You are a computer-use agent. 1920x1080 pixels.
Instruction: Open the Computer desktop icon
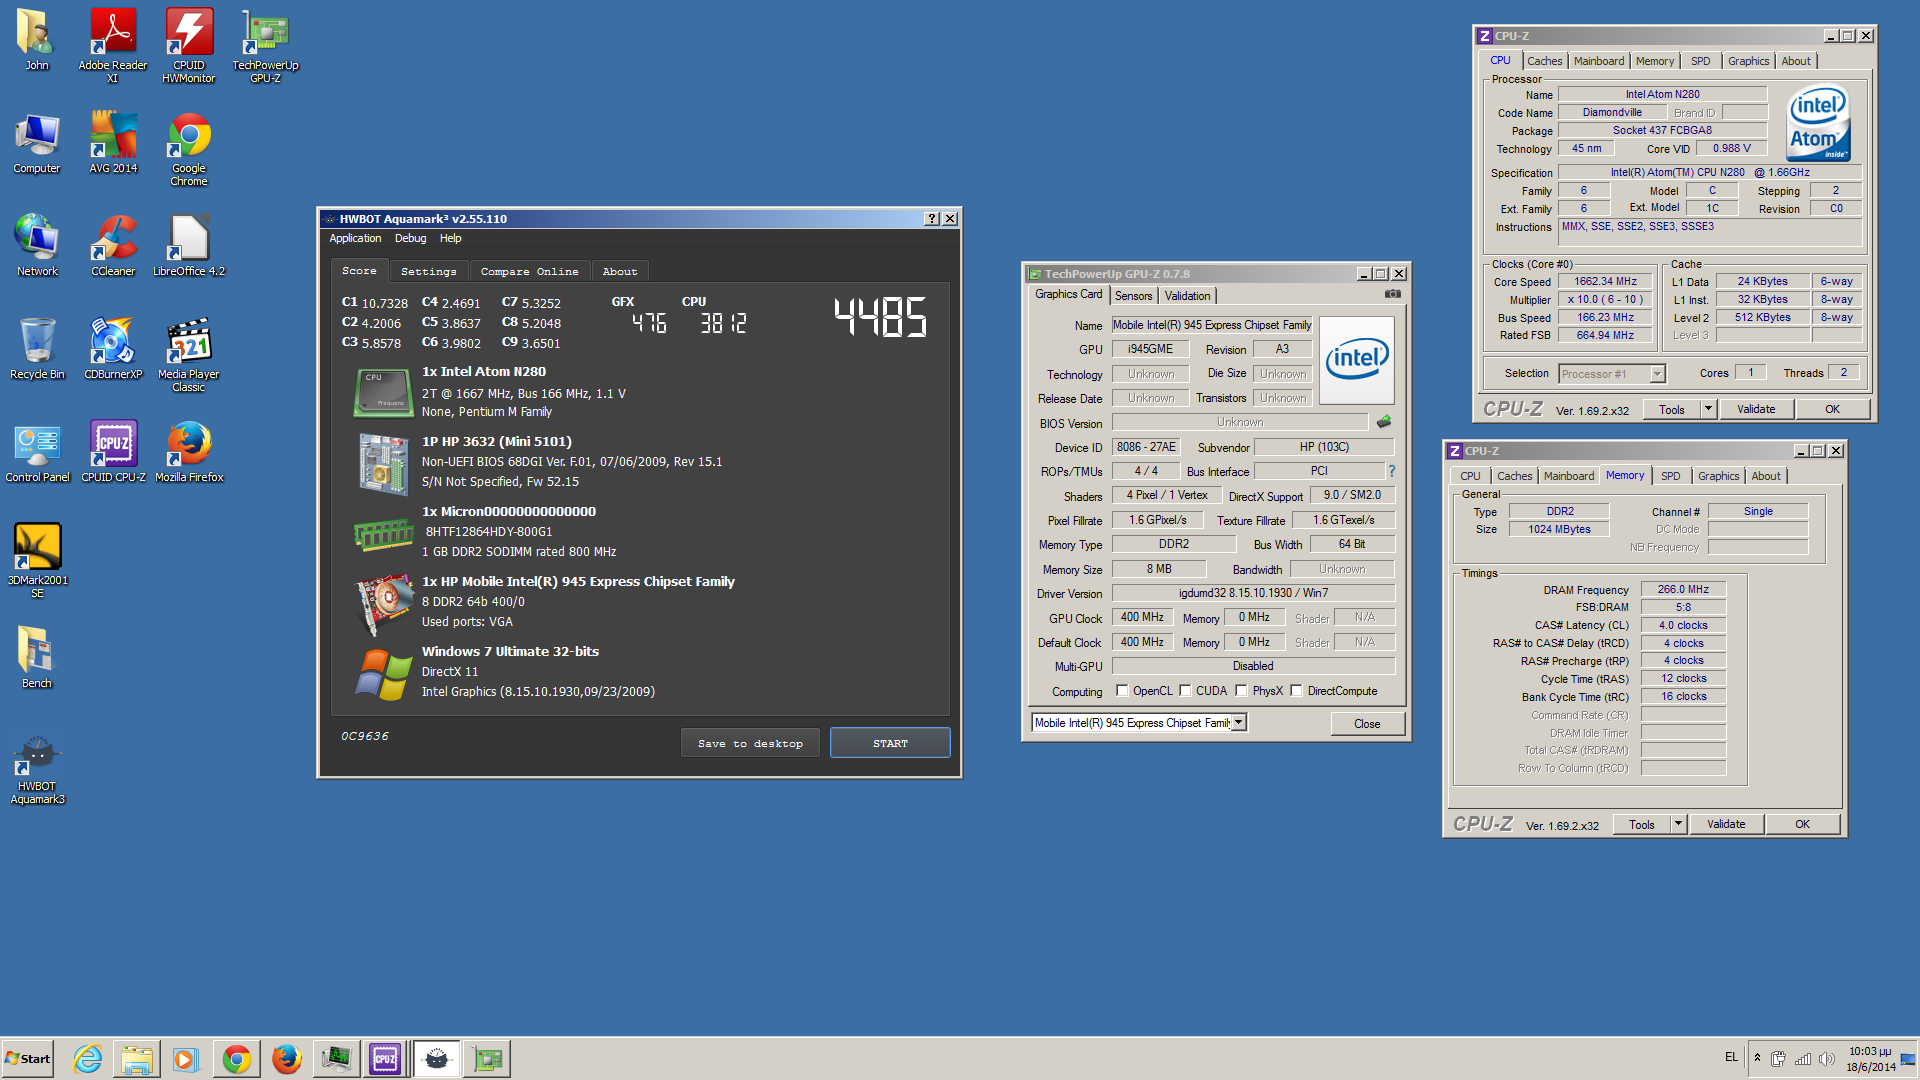(x=37, y=143)
